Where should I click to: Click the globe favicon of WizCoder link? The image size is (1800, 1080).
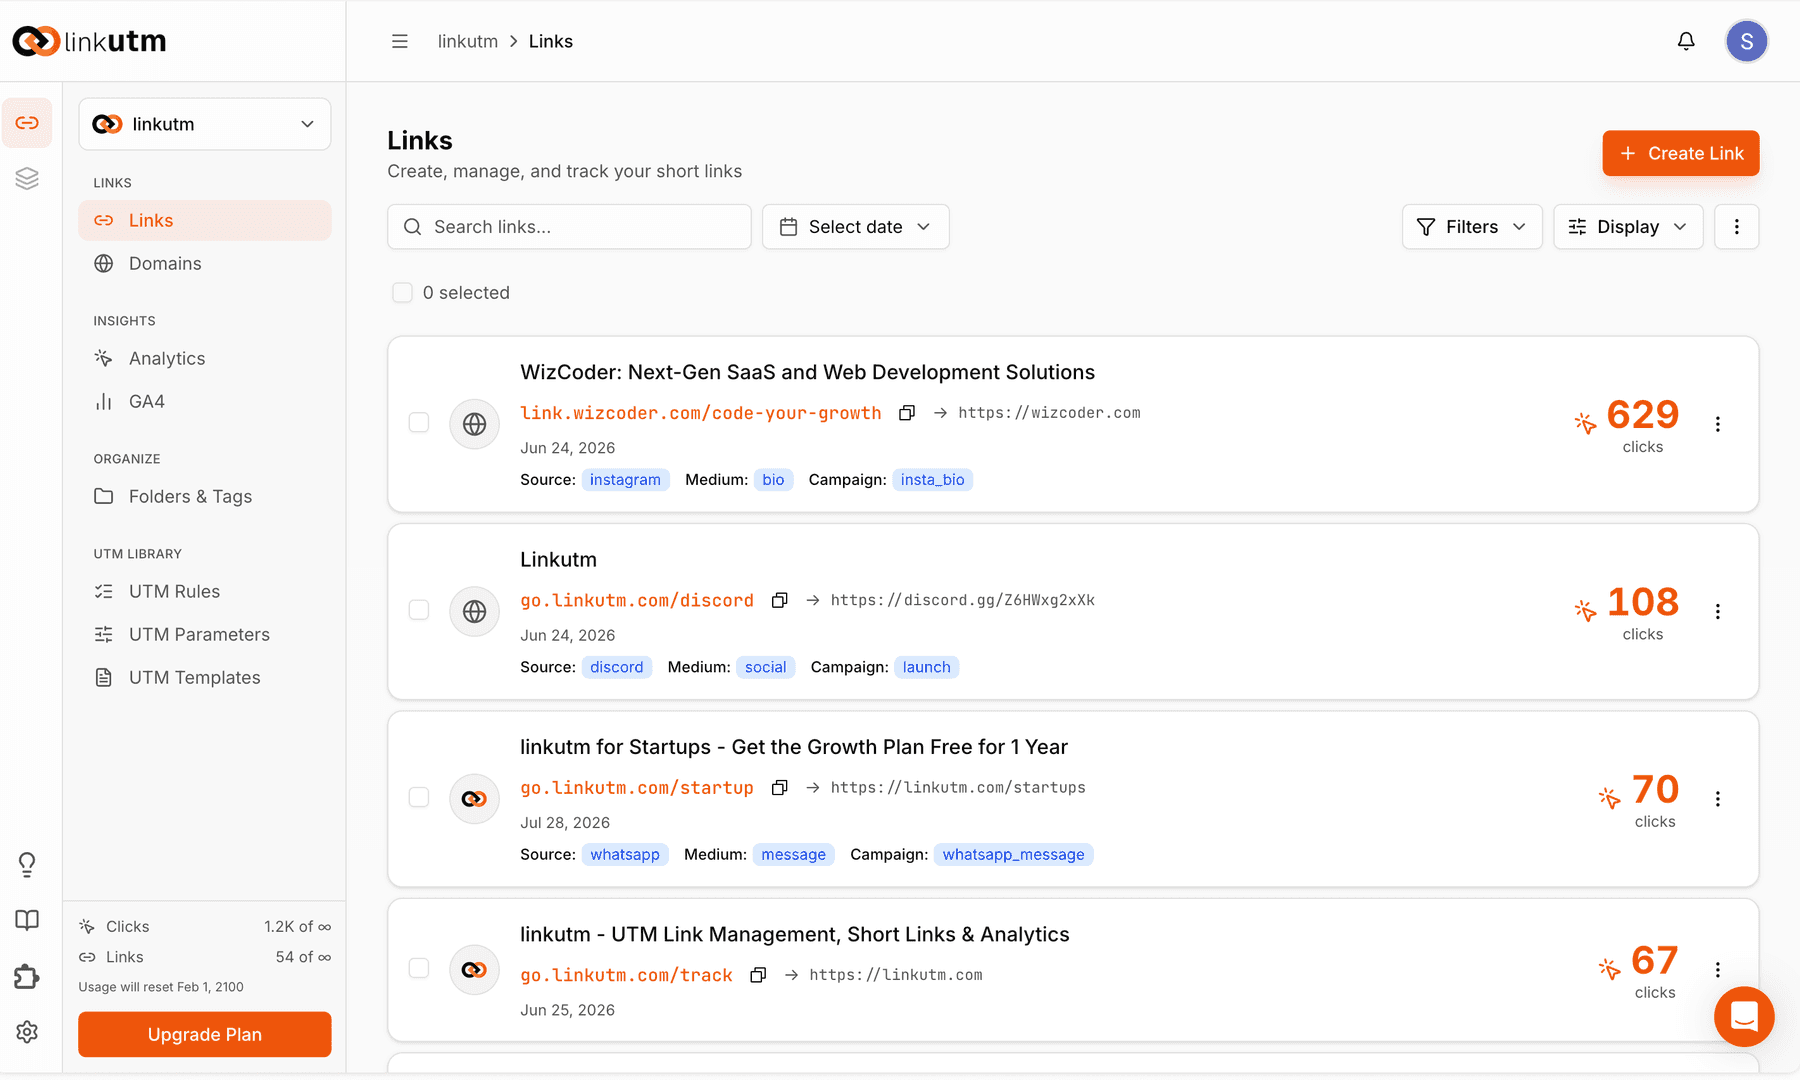click(475, 424)
